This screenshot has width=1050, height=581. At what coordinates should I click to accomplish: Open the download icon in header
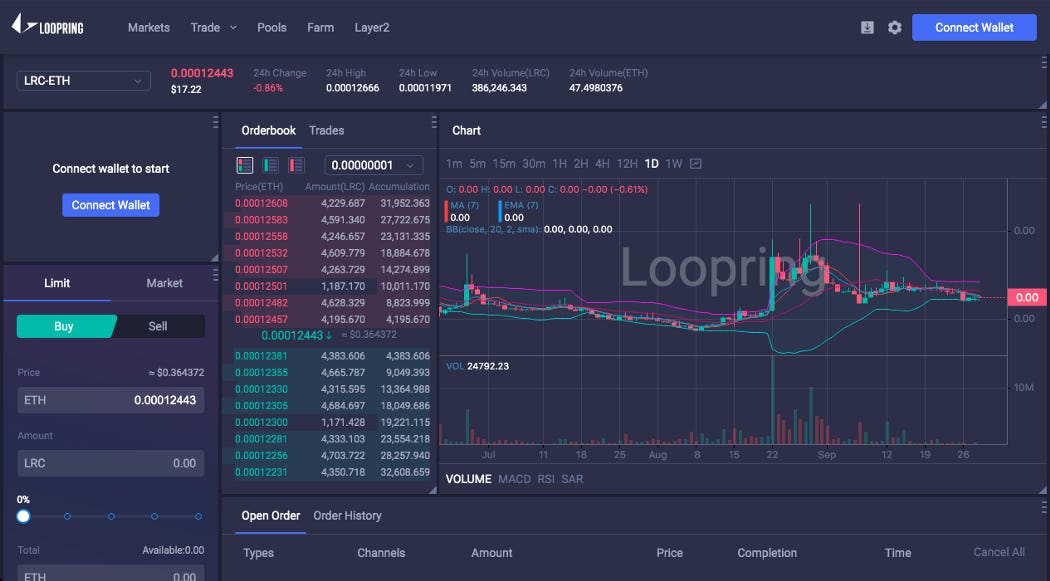point(867,27)
